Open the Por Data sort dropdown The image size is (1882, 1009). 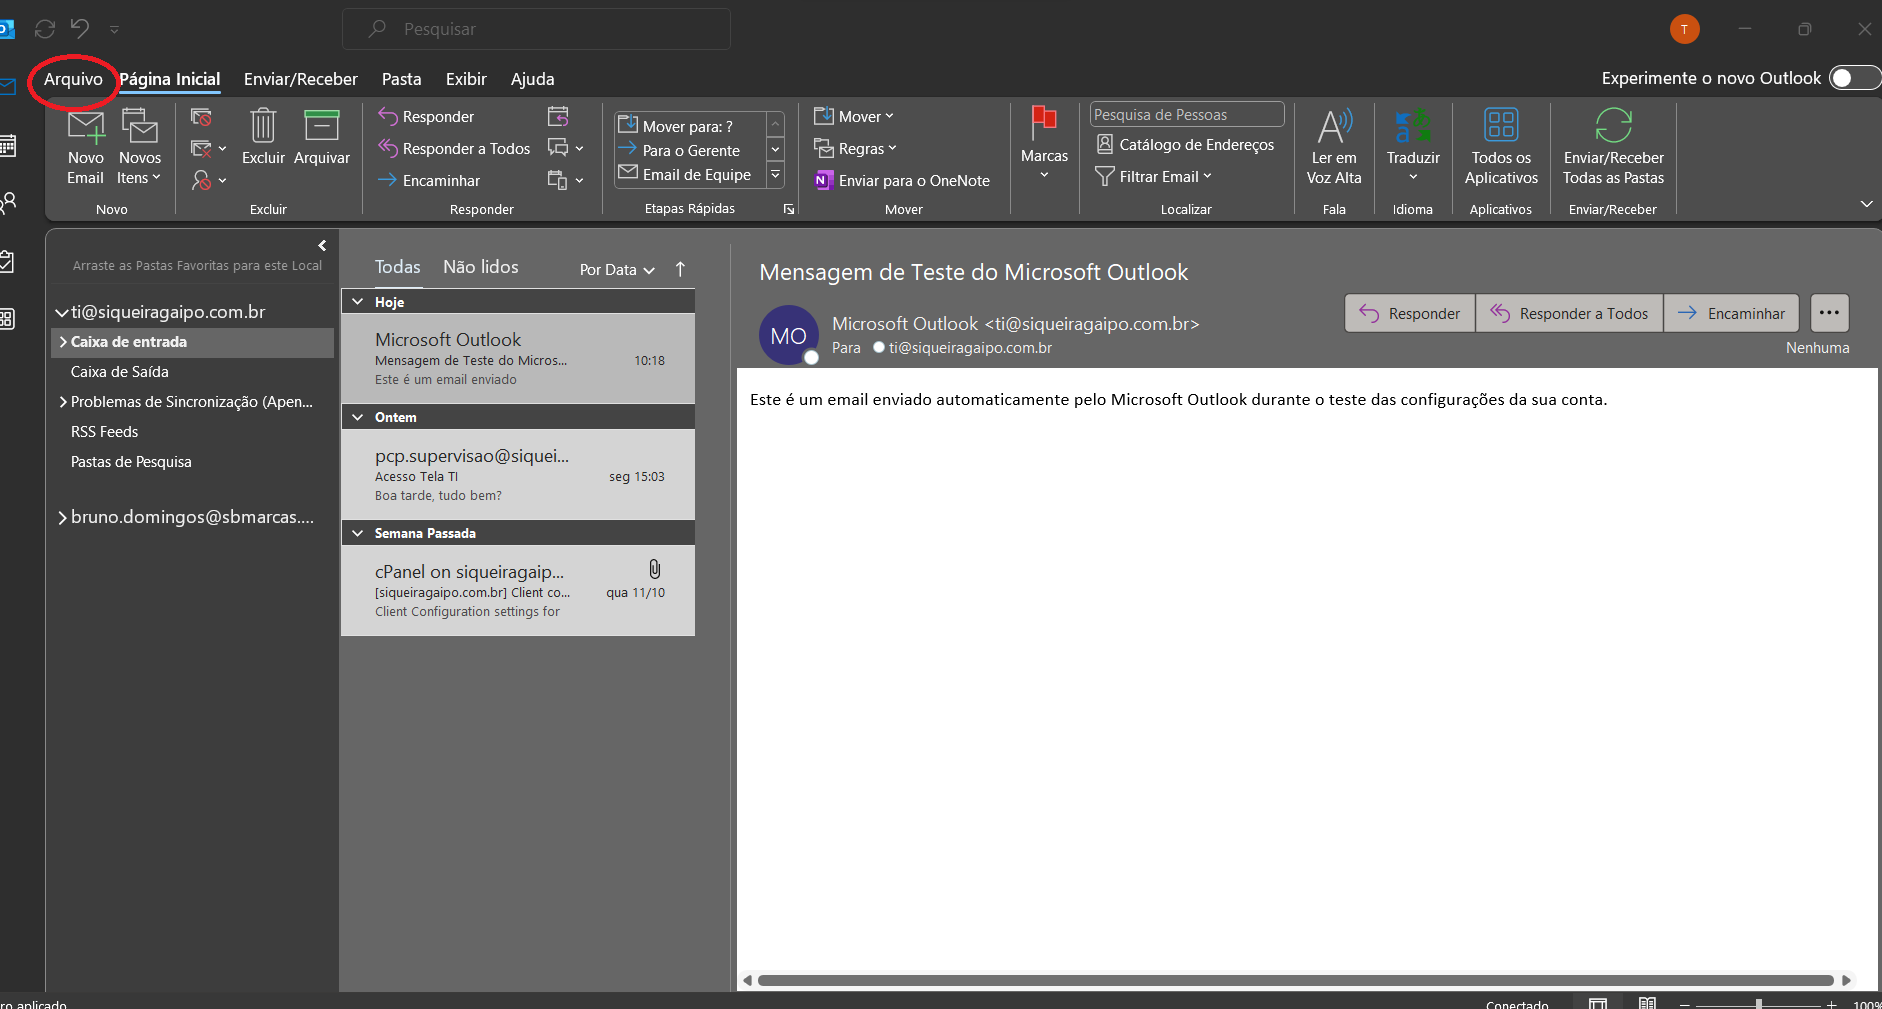[x=617, y=270]
